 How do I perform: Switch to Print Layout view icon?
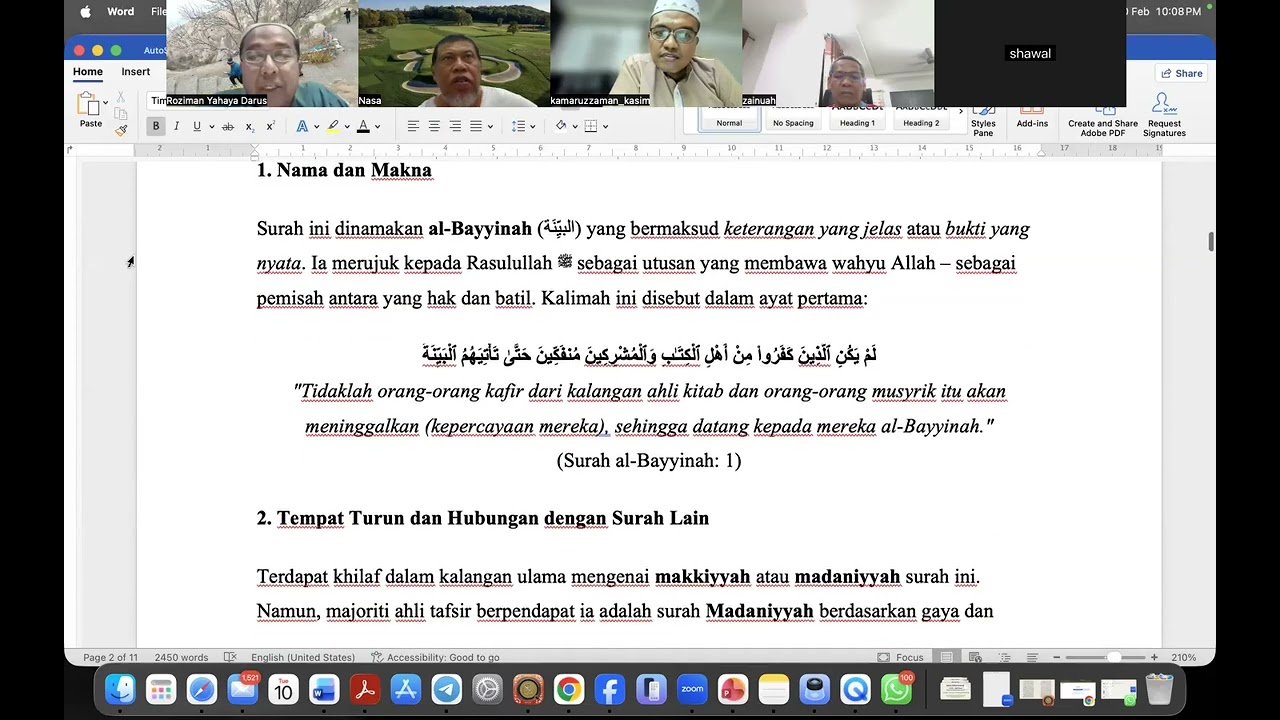pyautogui.click(x=946, y=657)
